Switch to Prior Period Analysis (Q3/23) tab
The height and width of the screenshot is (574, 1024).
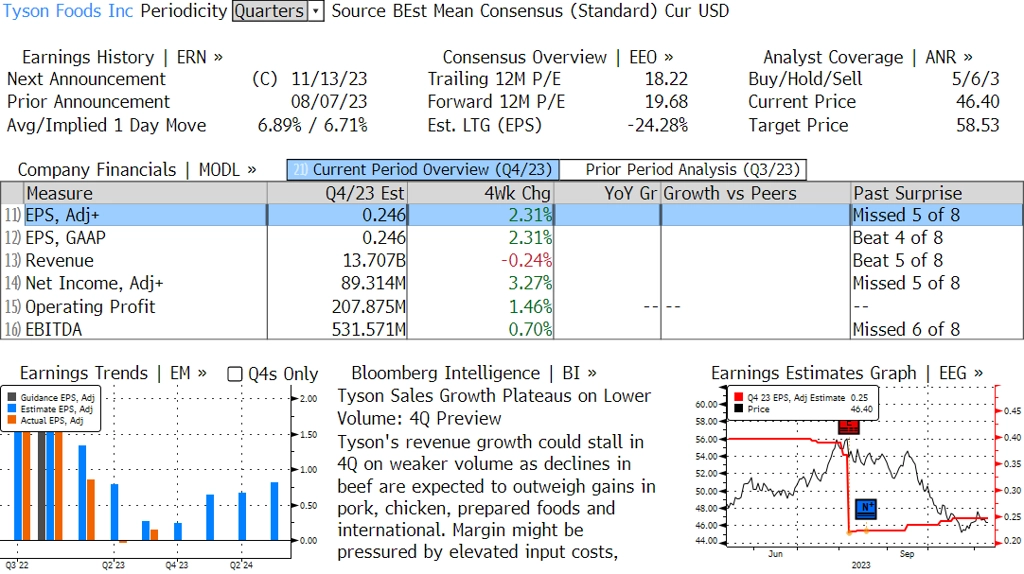point(683,170)
